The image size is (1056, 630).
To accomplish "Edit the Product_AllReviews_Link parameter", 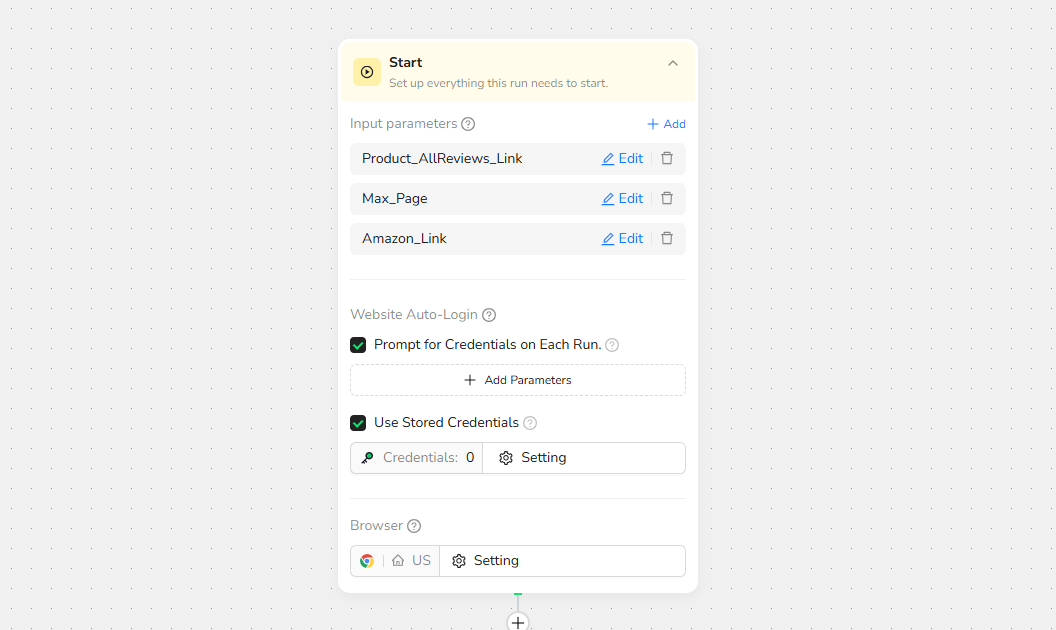I will pyautogui.click(x=622, y=159).
